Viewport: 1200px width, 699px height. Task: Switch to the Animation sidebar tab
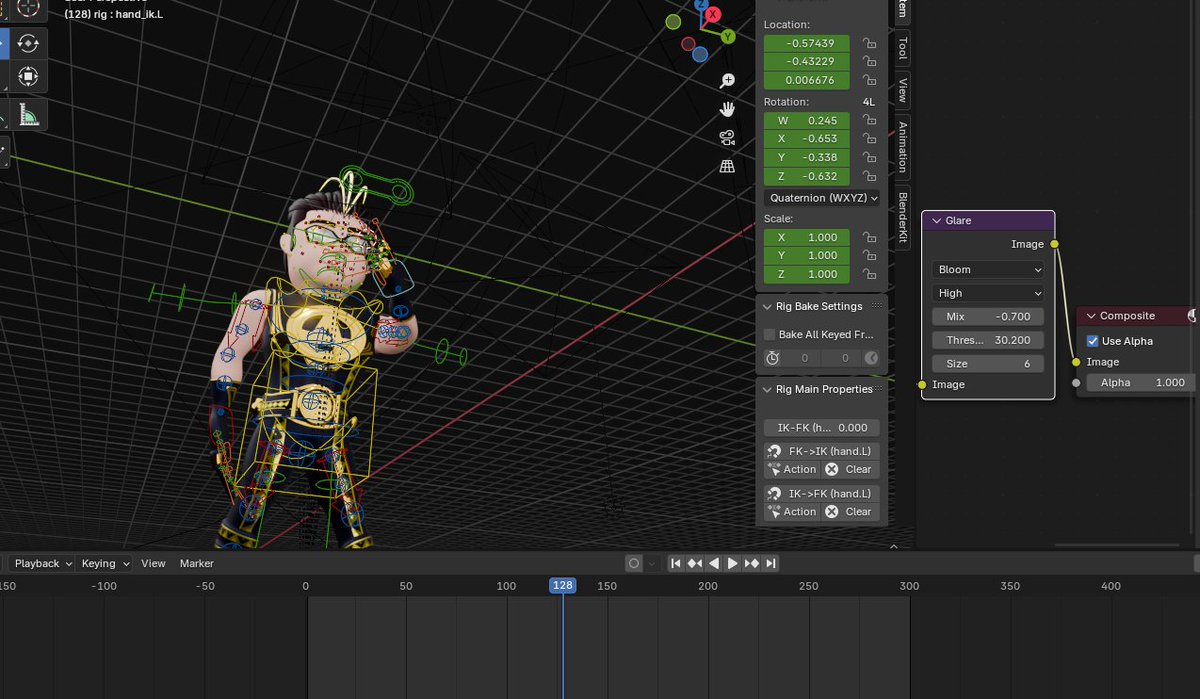coord(902,147)
